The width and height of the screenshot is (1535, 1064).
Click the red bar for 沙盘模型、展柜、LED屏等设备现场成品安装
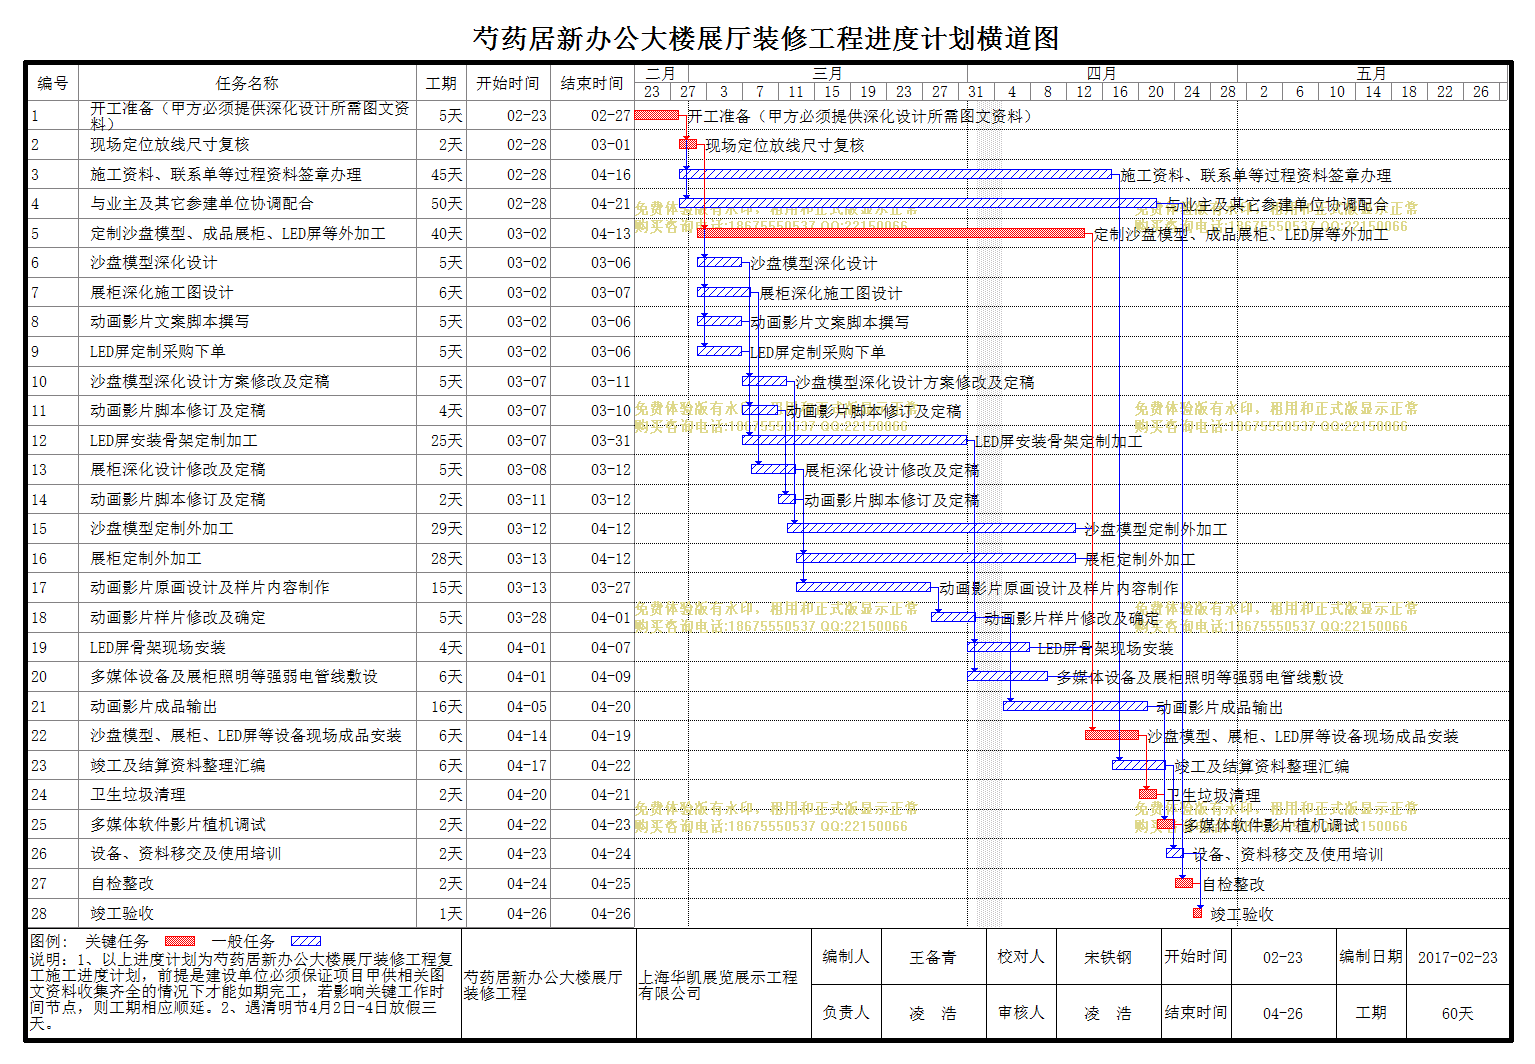[x=1112, y=735]
